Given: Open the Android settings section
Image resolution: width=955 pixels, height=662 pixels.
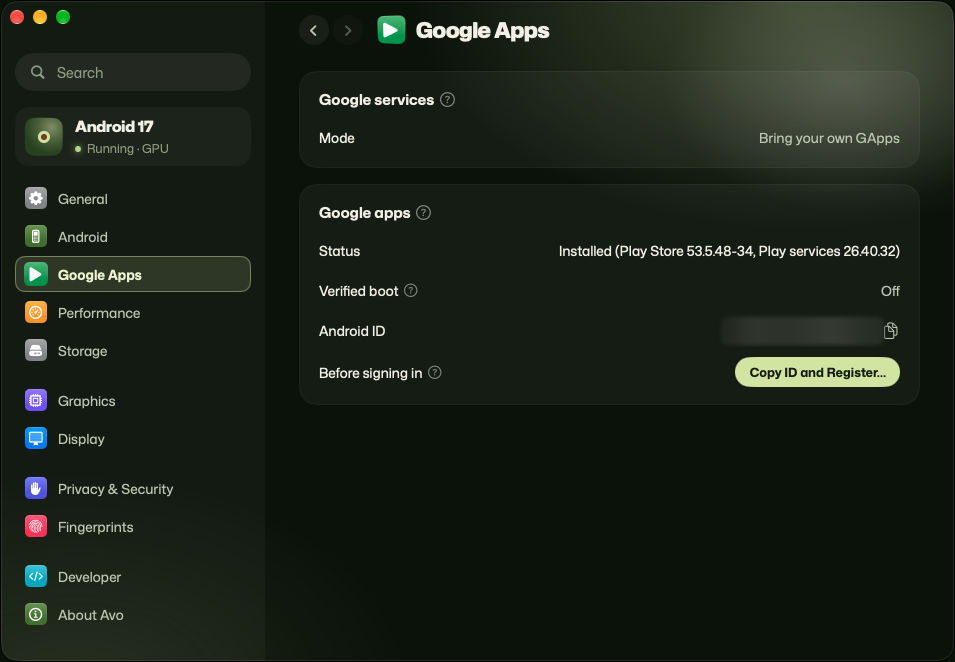Looking at the screenshot, I should pos(133,237).
